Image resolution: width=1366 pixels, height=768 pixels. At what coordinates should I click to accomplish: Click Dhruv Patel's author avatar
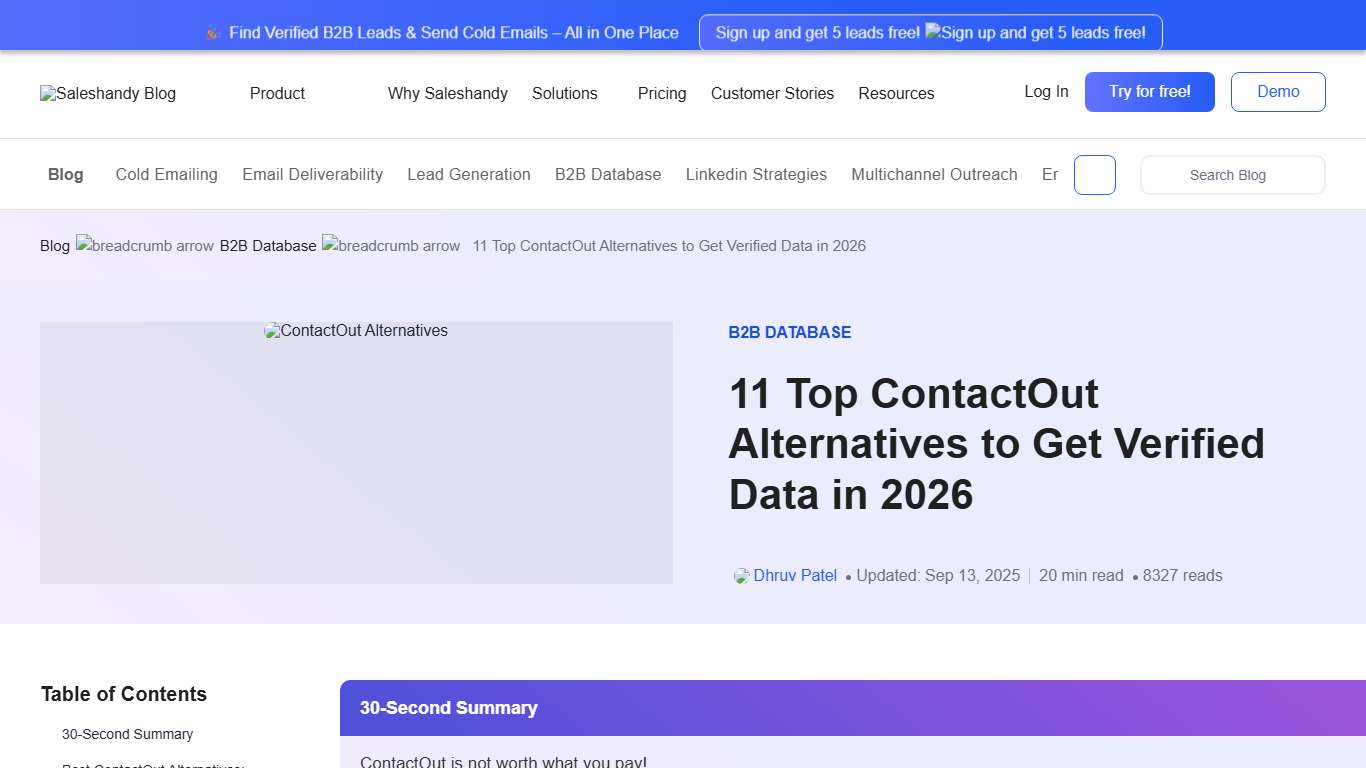(x=740, y=575)
